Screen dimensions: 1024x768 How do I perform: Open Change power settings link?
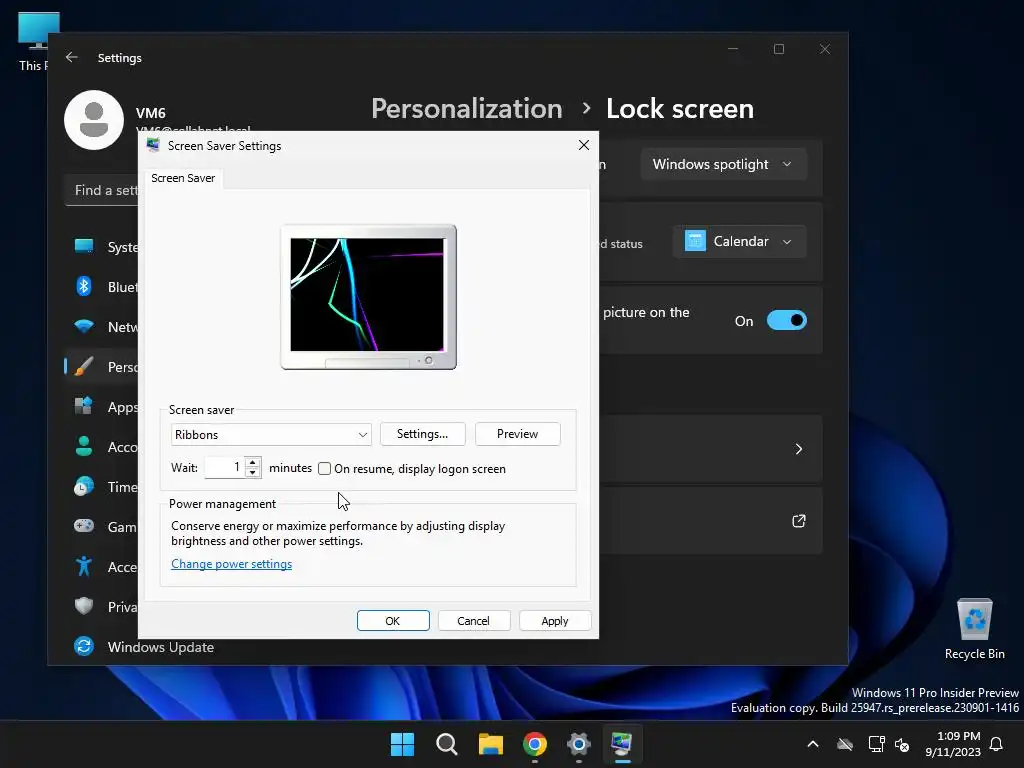coord(231,564)
